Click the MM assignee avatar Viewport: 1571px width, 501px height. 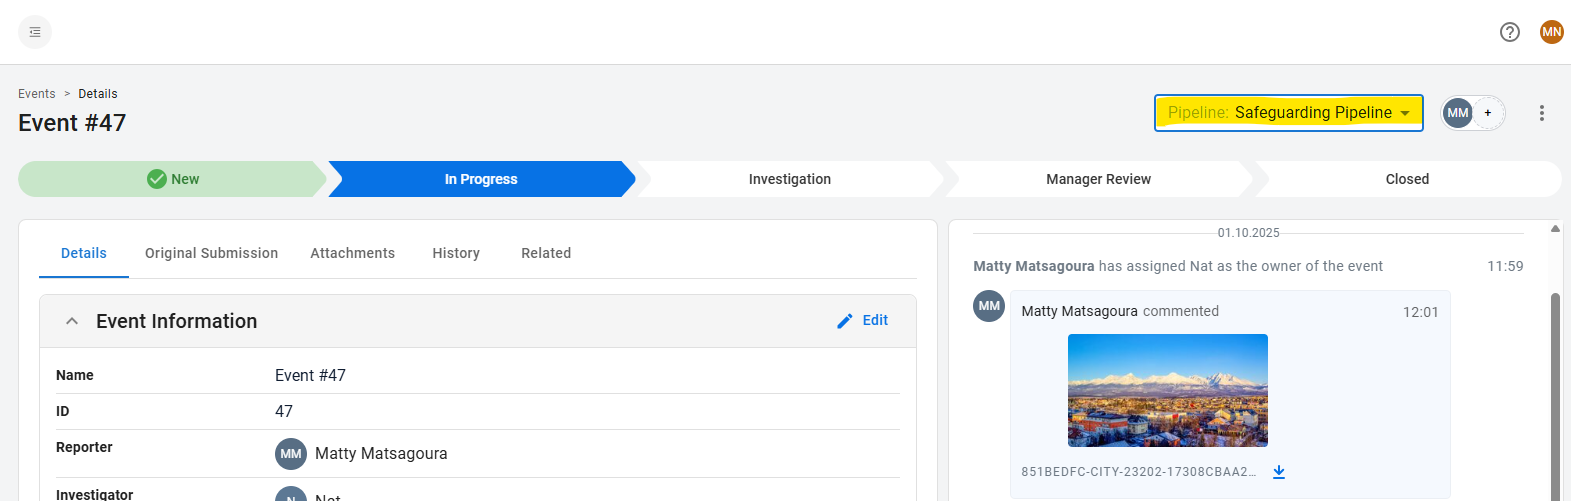(1458, 113)
